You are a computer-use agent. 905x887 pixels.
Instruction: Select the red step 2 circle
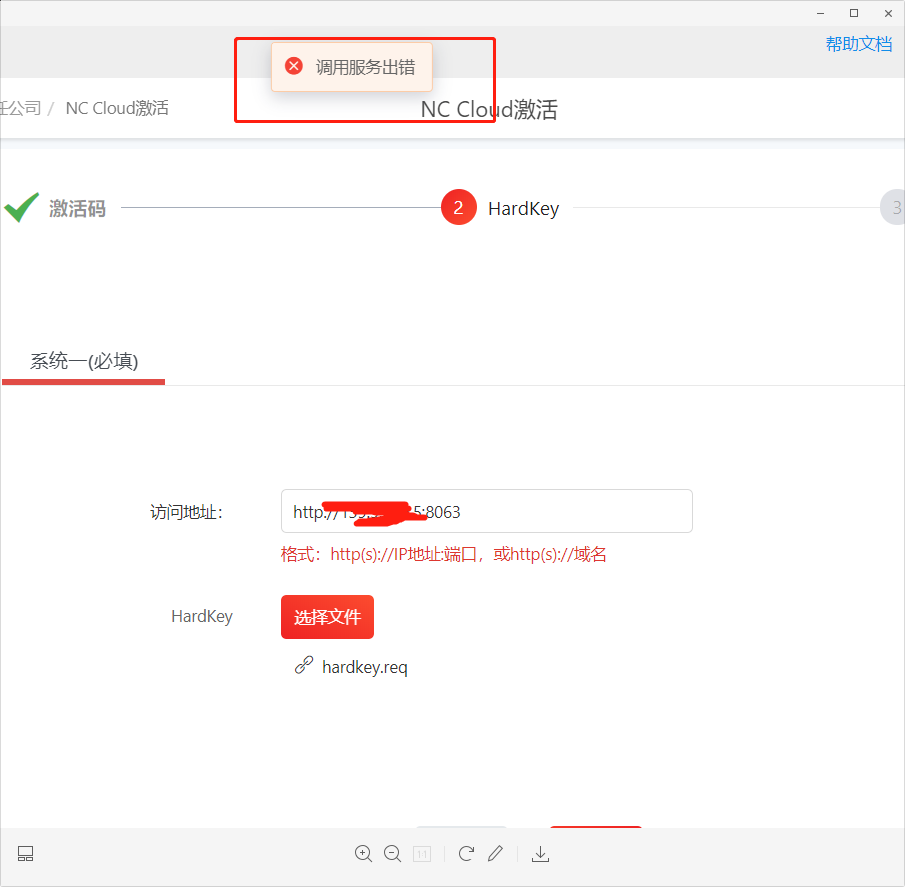(x=459, y=207)
